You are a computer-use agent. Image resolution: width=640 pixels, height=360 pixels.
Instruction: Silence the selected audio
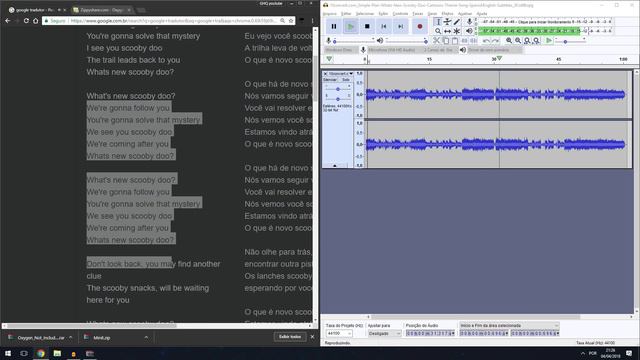point(473,40)
